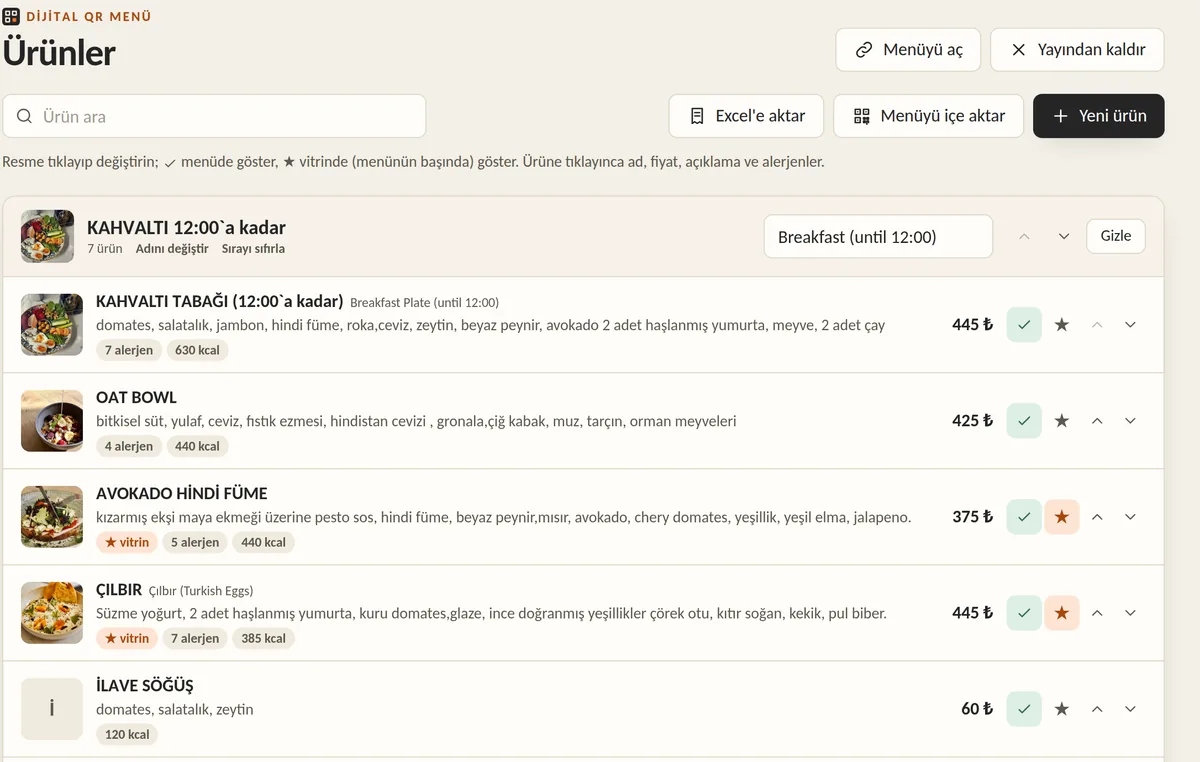The width and height of the screenshot is (1200, 762).
Task: Move KAHVALTI TABAĞI up arrow
Action: coord(1097,325)
